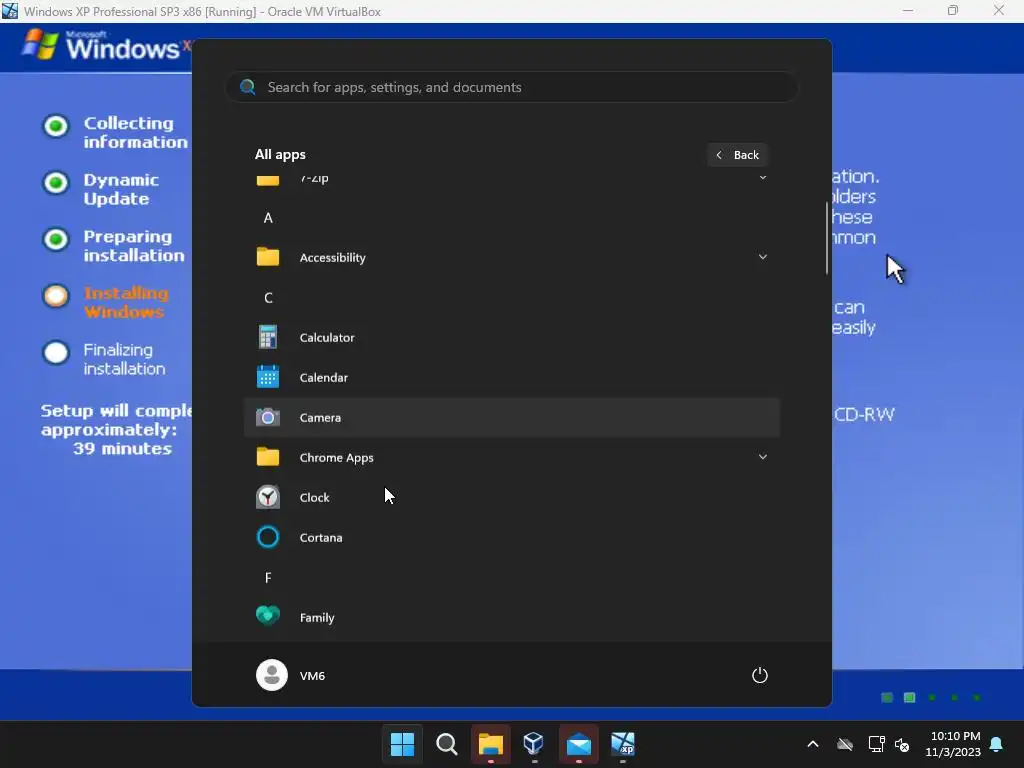Select the Camera list entry text
Image resolution: width=1024 pixels, height=768 pixels.
320,417
